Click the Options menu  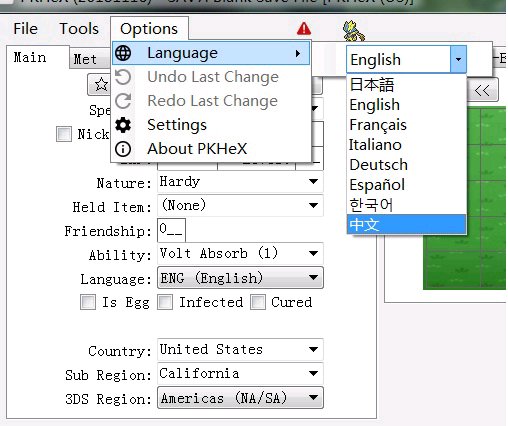149,29
